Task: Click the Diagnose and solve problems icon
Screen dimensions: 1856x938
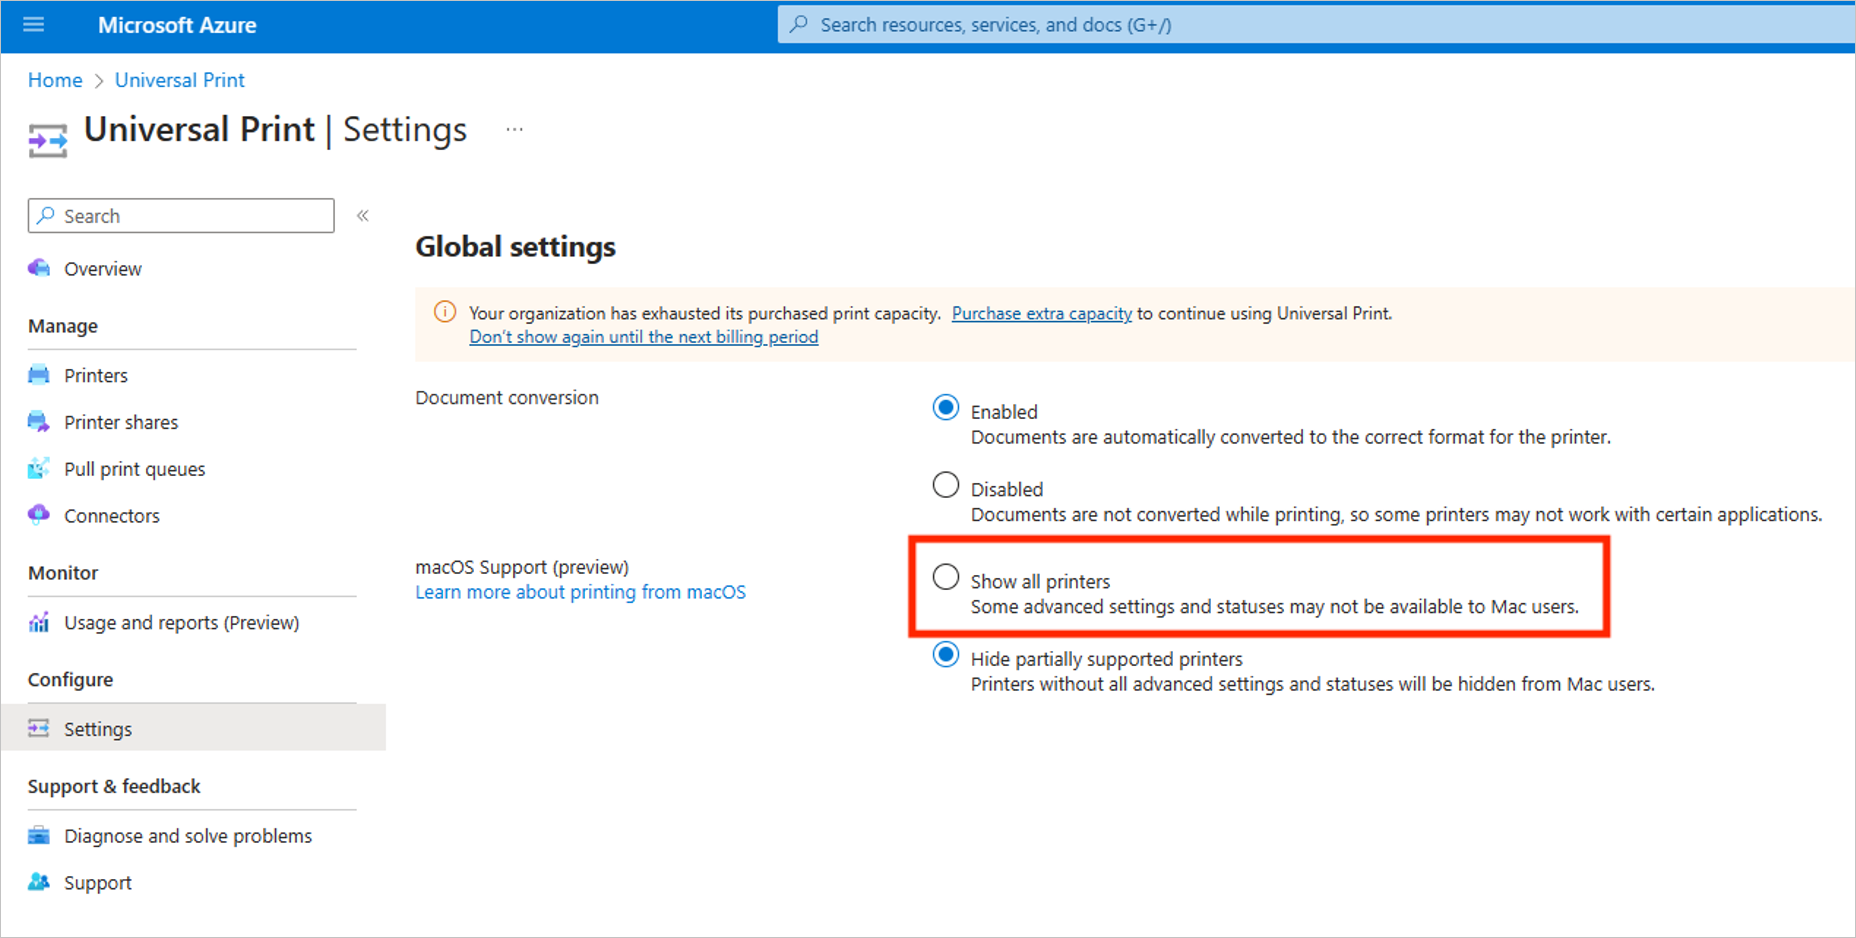Action: click(39, 835)
